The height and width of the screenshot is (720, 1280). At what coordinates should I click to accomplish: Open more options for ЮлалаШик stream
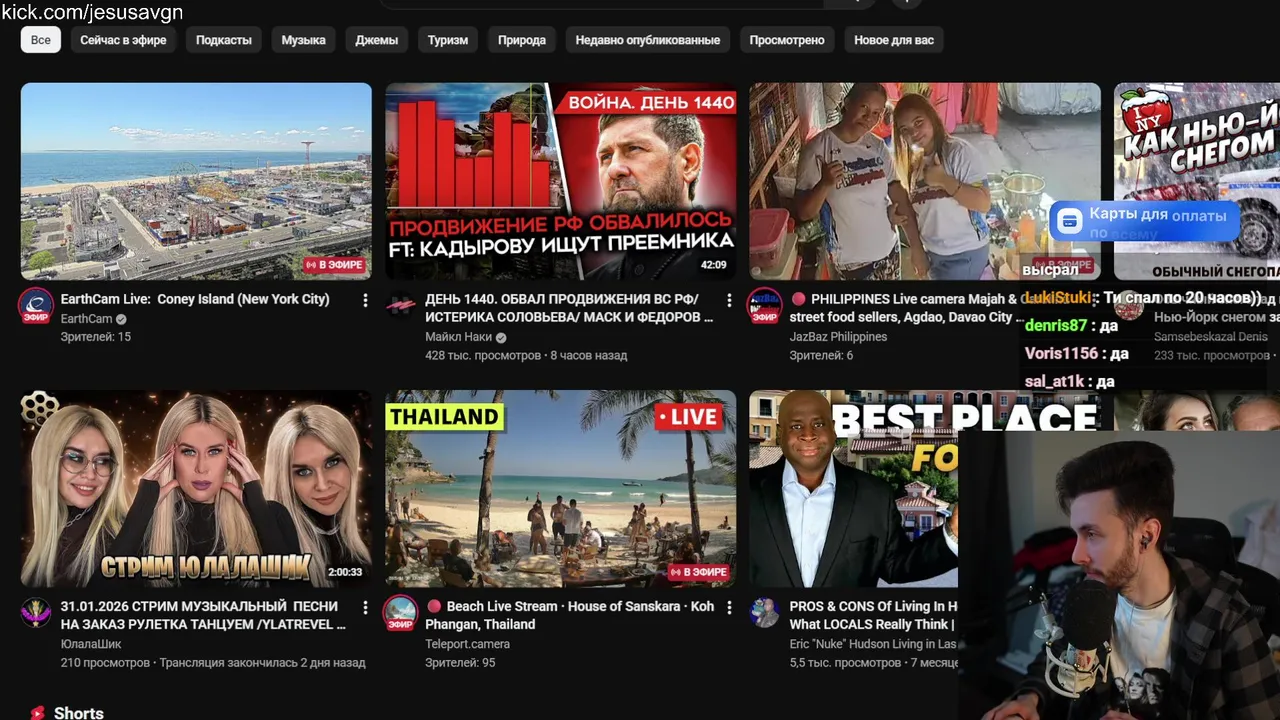coord(365,607)
